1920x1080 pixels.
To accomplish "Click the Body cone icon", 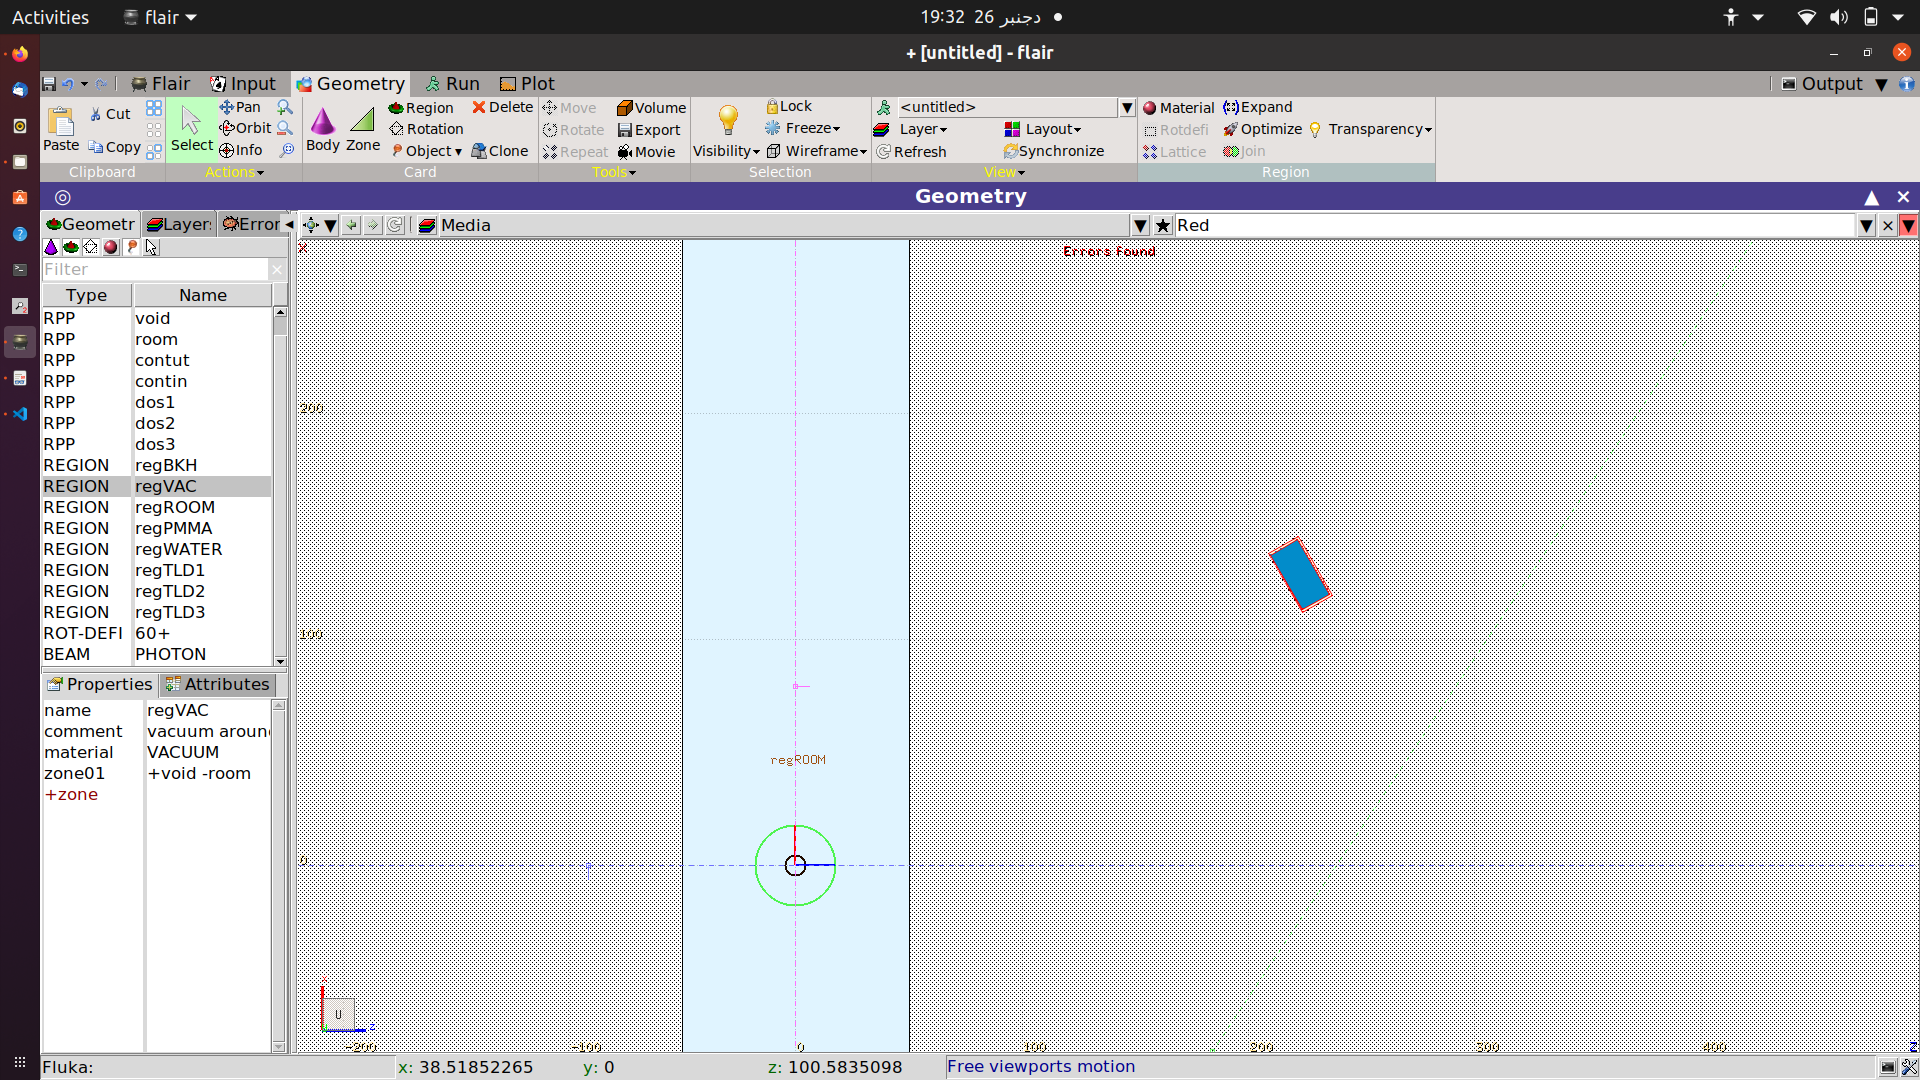I will point(322,122).
